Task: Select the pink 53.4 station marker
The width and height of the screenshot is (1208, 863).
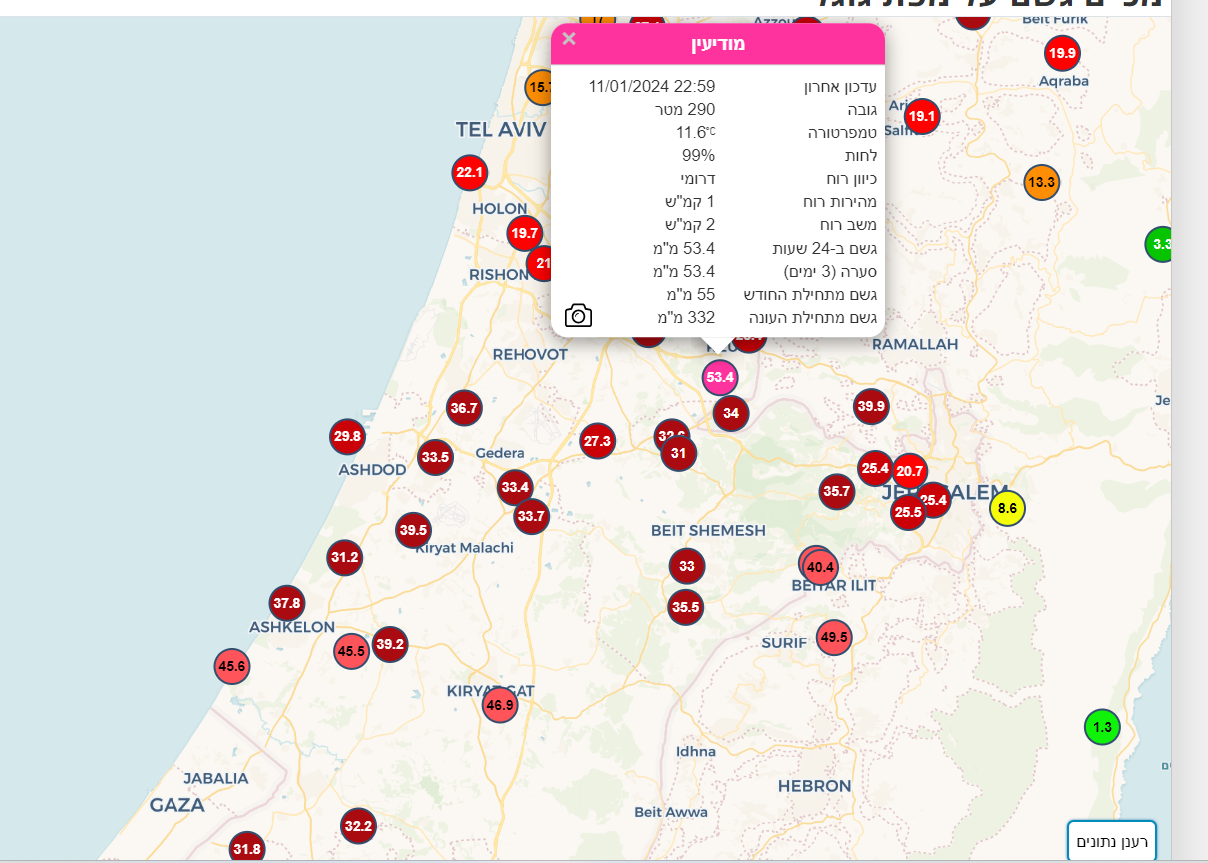Action: pos(720,377)
